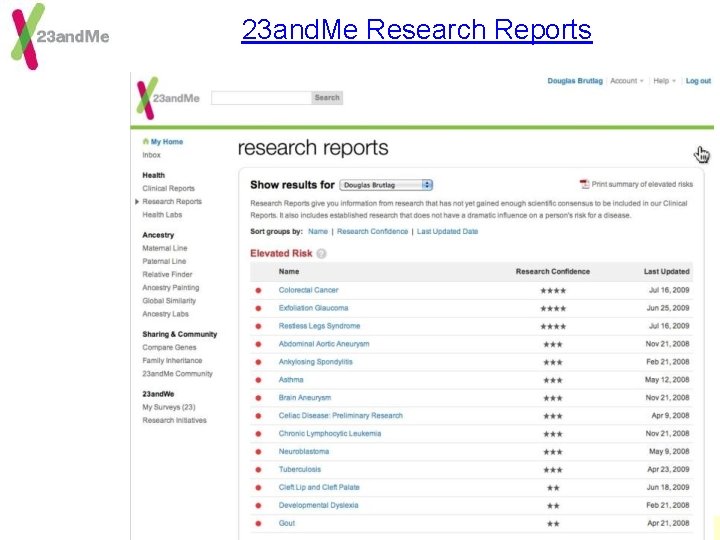Open Relative Finder in sidebar
The height and width of the screenshot is (540, 720).
167,275
